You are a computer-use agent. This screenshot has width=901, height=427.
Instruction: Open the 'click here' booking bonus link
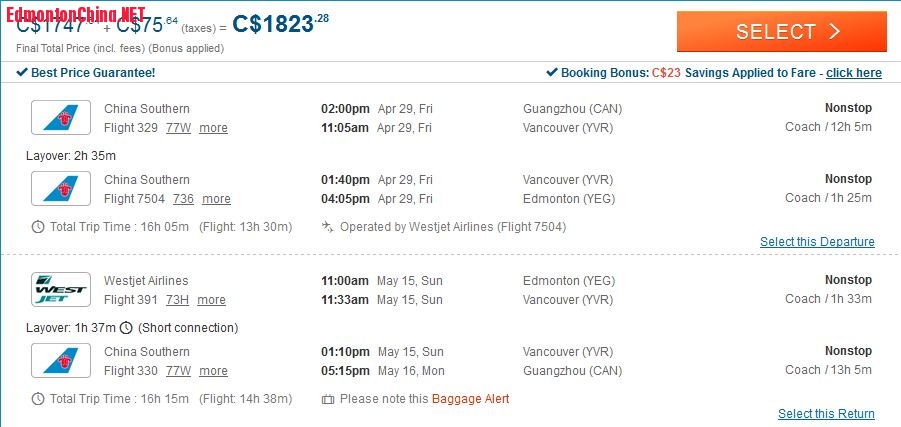pyautogui.click(x=853, y=73)
